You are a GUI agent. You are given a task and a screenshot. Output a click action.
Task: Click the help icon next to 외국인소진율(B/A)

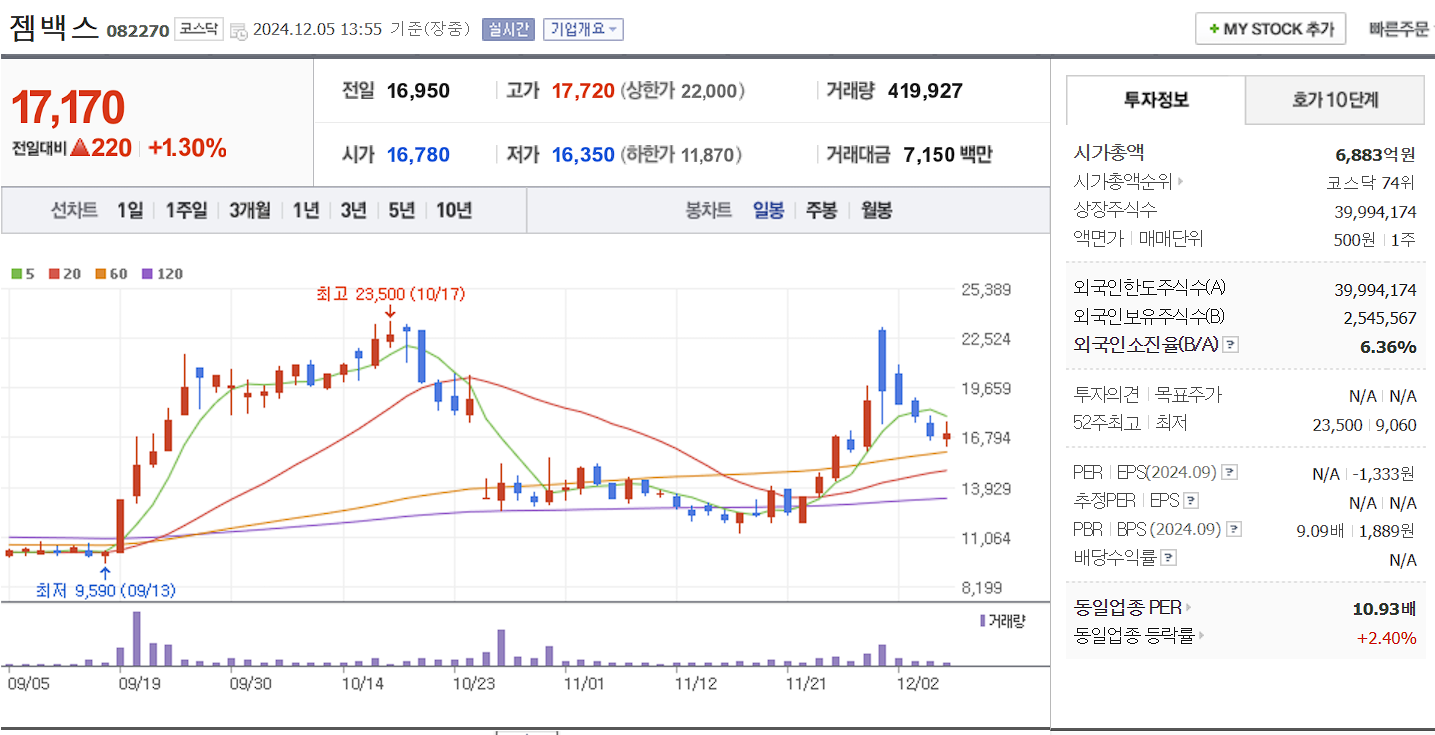pyautogui.click(x=1232, y=344)
